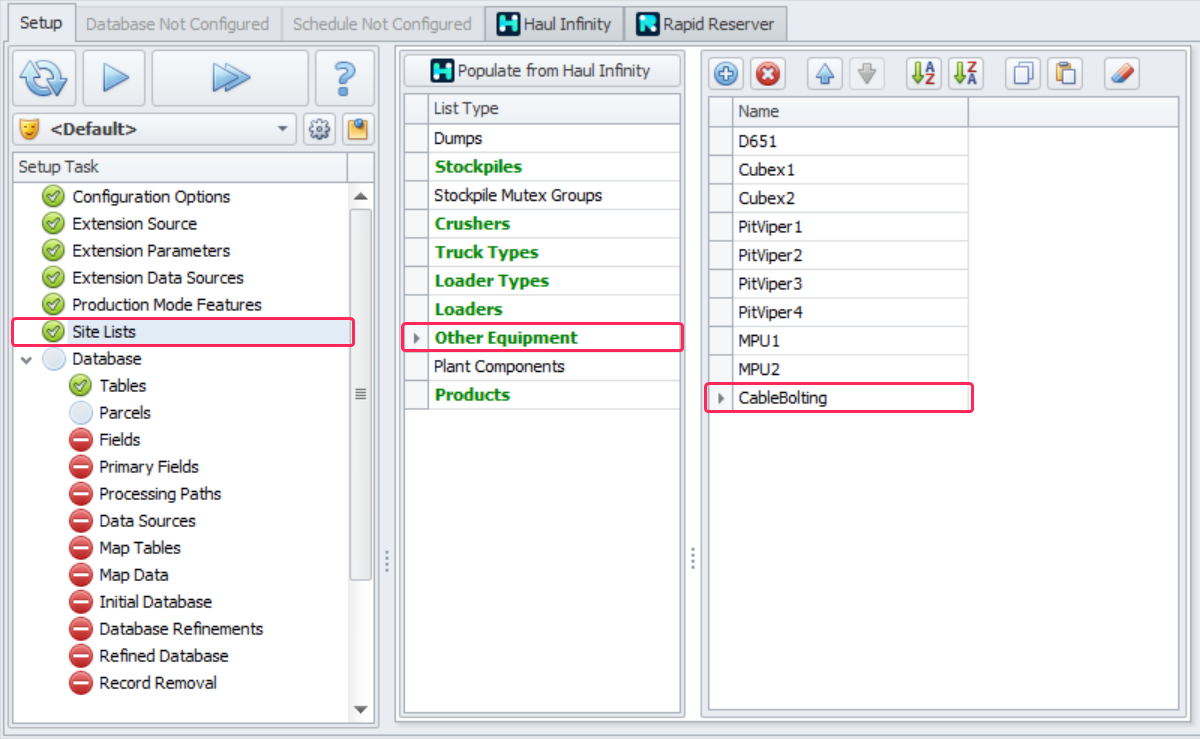Select the Fields task
Image resolution: width=1200 pixels, height=739 pixels.
pyautogui.click(x=119, y=440)
